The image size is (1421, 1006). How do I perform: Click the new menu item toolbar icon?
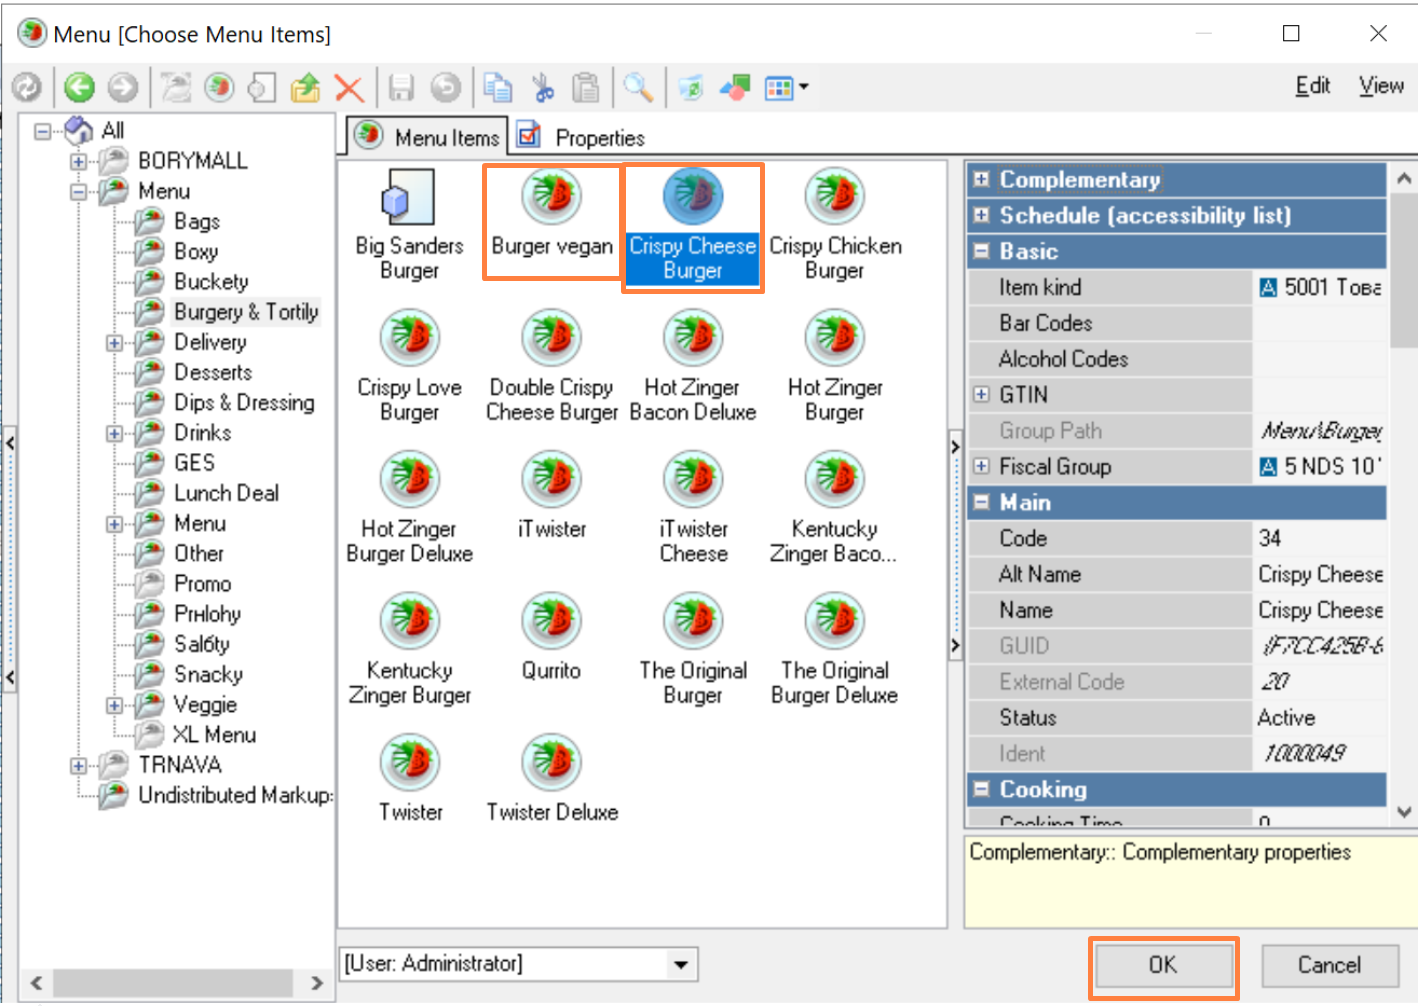pyautogui.click(x=219, y=88)
